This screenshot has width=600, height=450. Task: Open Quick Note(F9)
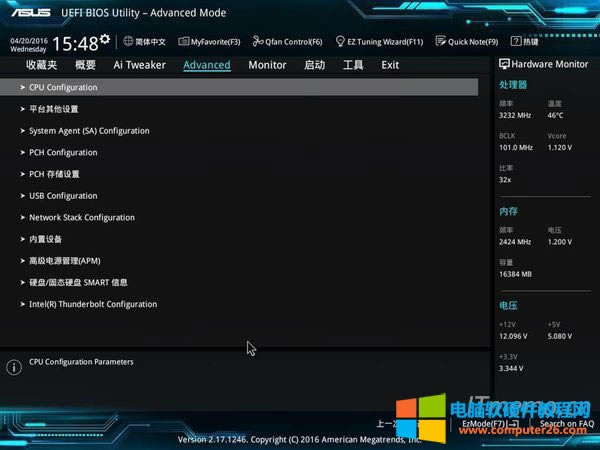click(x=467, y=41)
